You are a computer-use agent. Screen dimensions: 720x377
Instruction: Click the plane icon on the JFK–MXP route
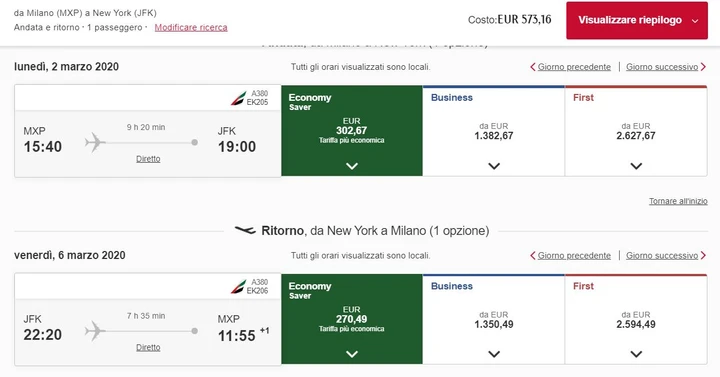[95, 331]
